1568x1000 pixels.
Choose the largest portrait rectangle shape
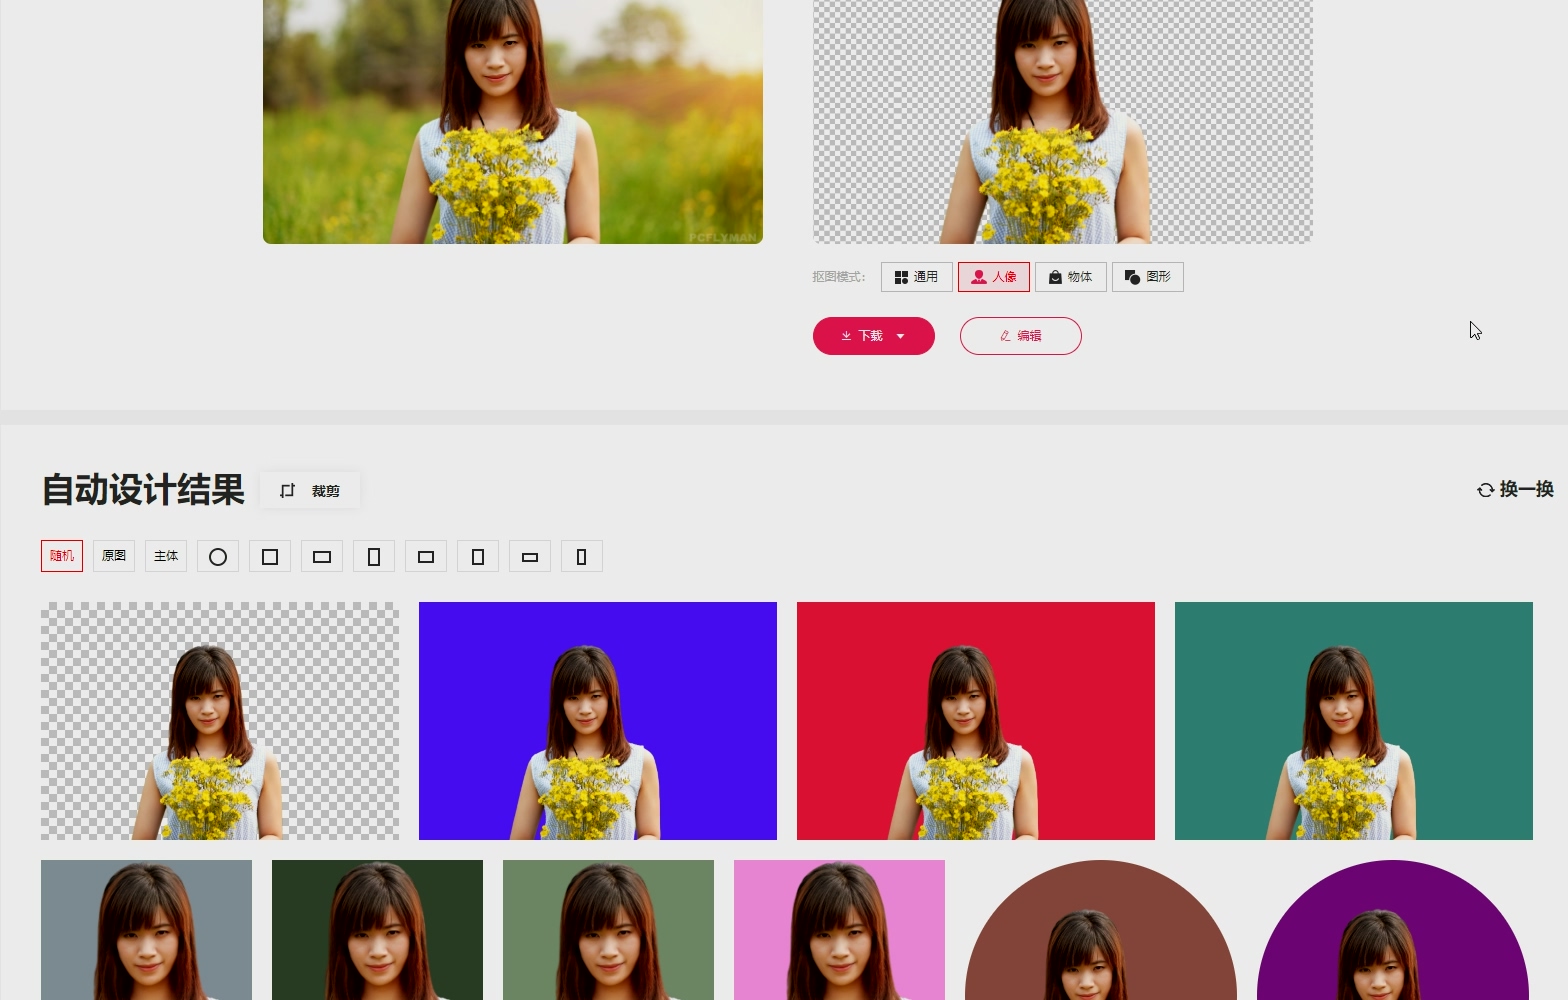tap(374, 557)
